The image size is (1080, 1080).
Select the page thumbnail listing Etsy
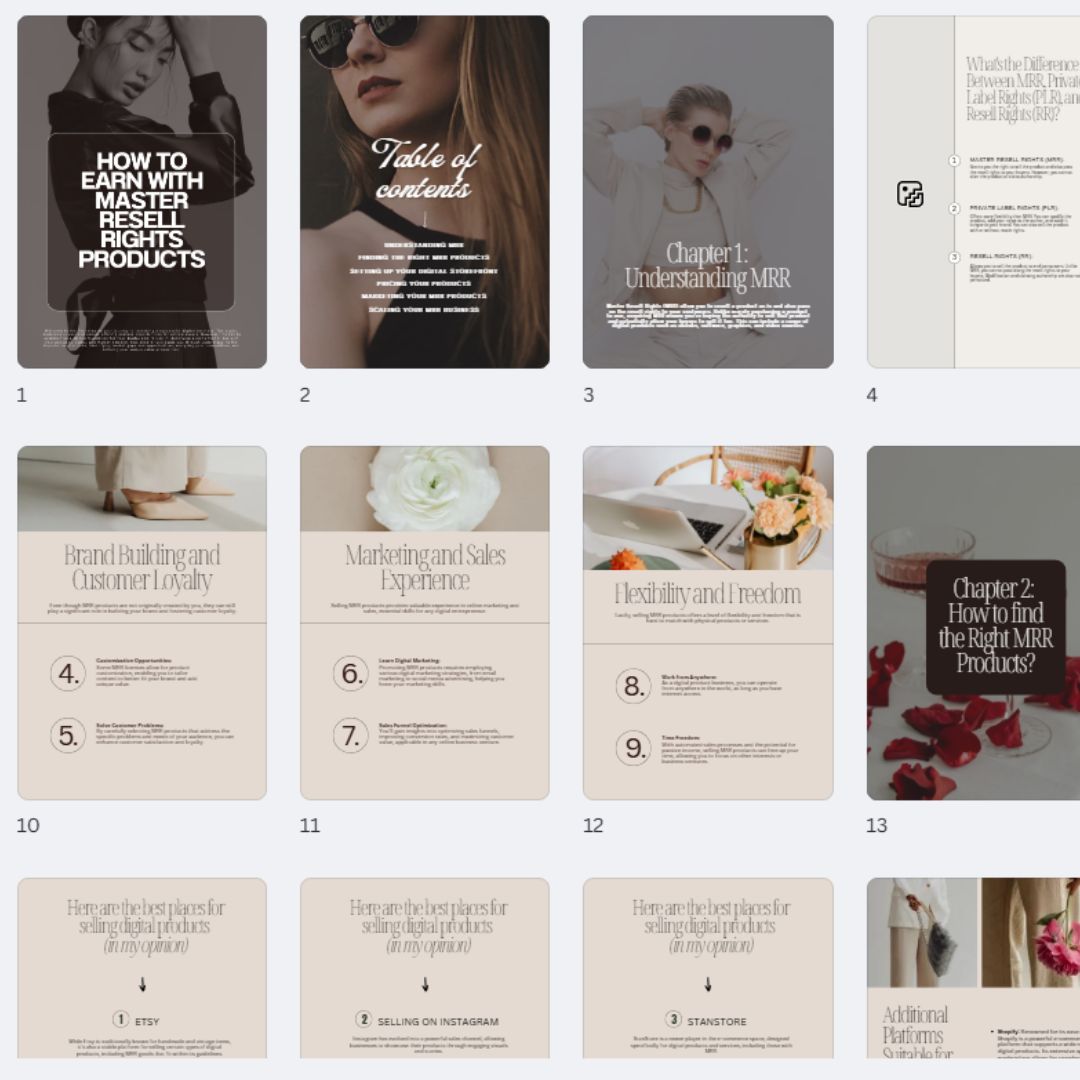pyautogui.click(x=142, y=966)
